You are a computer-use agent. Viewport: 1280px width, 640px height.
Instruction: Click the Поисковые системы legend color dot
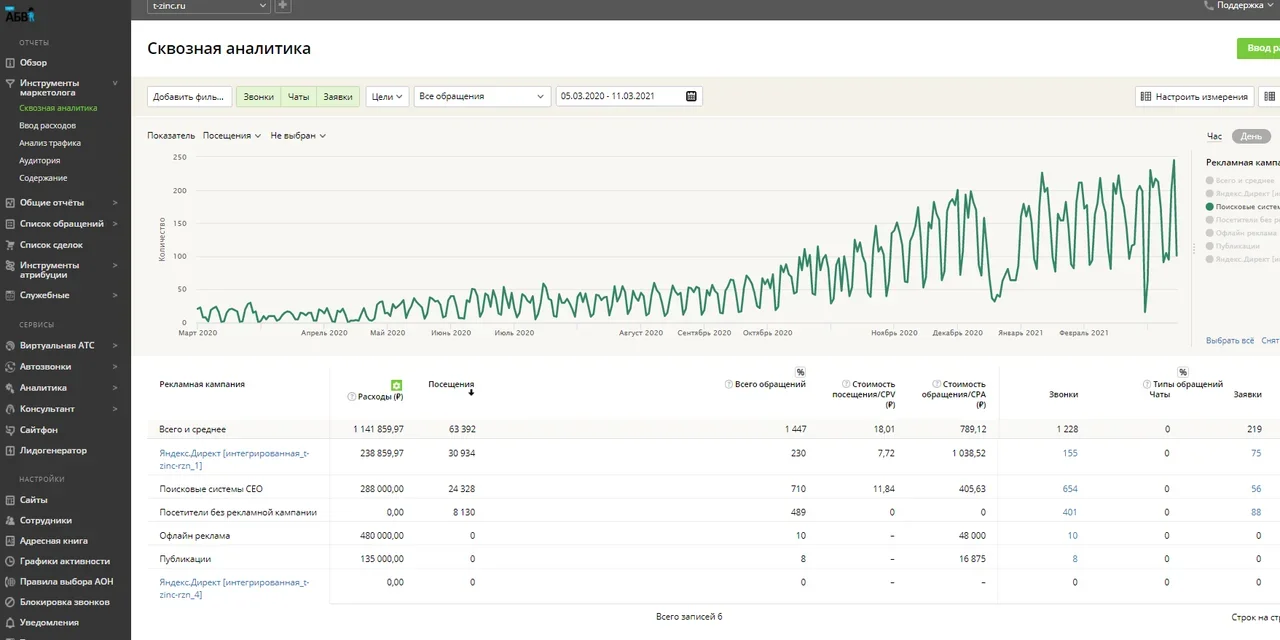[x=1211, y=207]
